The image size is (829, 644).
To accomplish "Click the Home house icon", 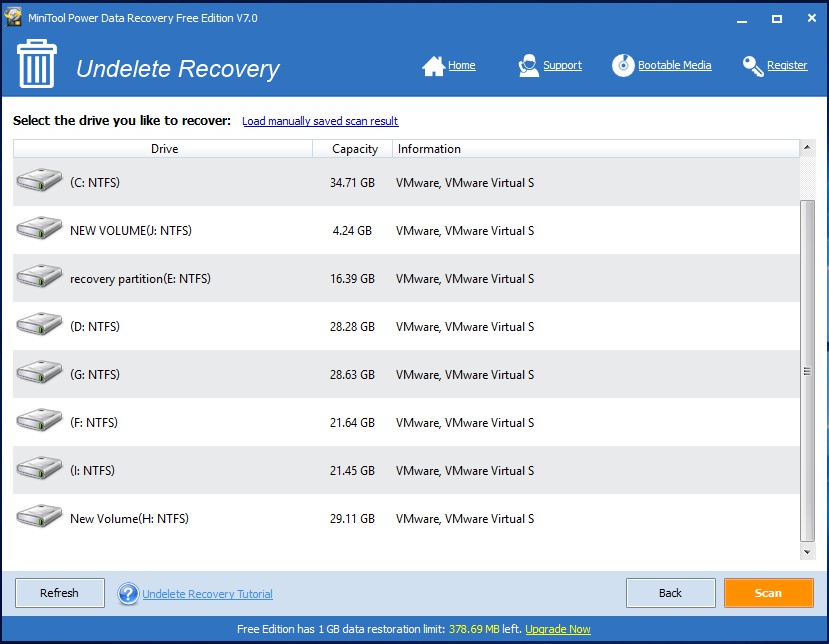I will tap(434, 66).
